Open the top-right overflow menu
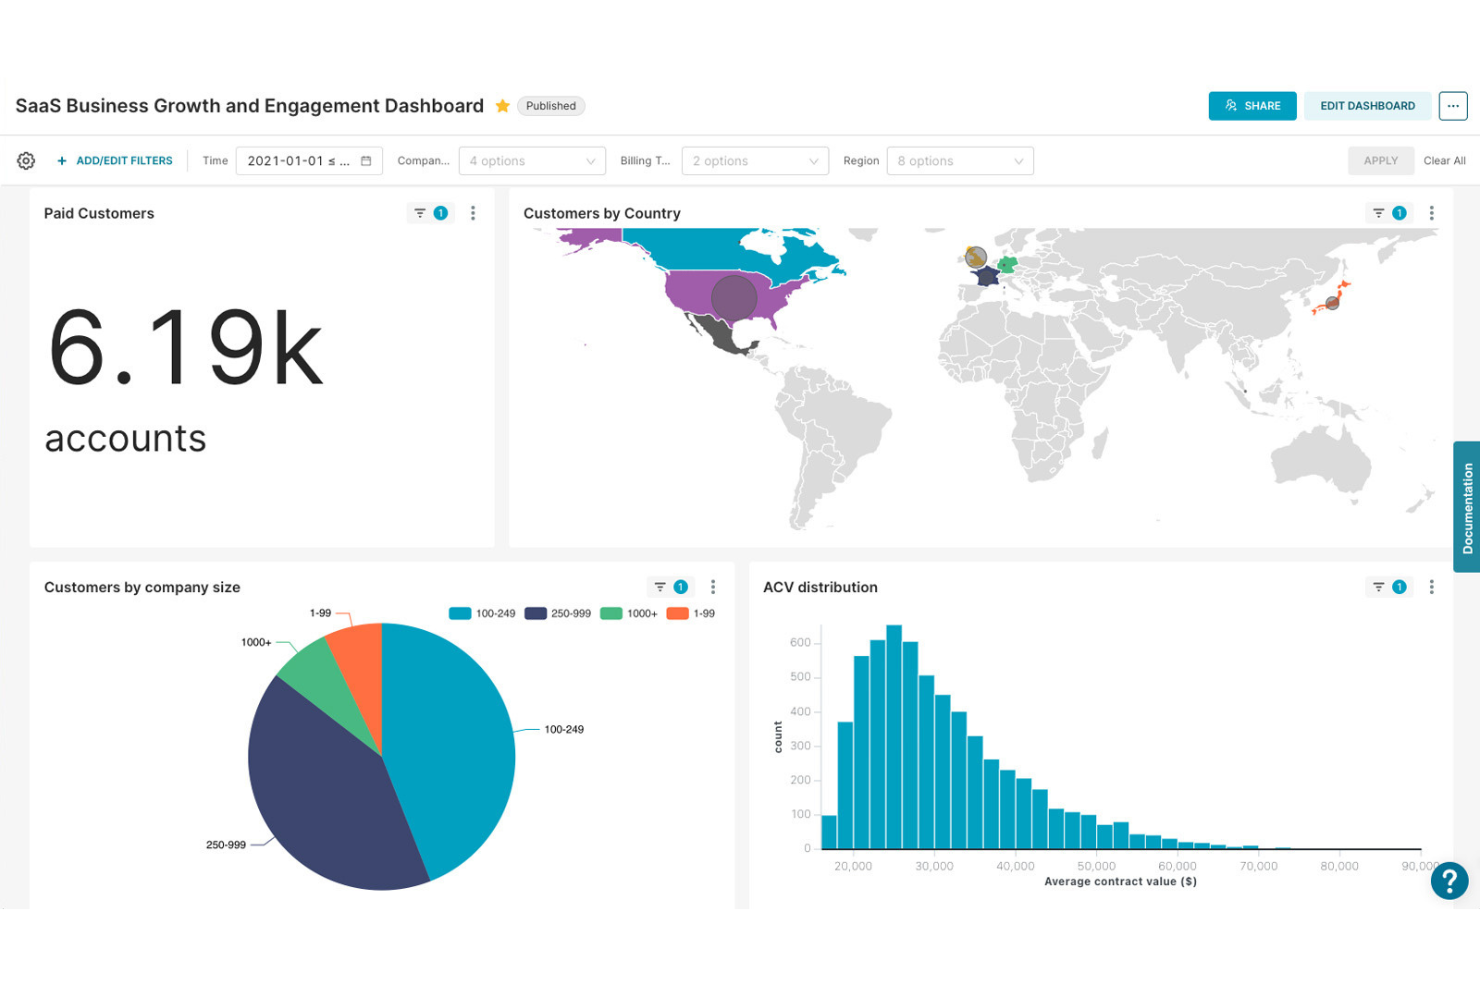 pyautogui.click(x=1452, y=105)
